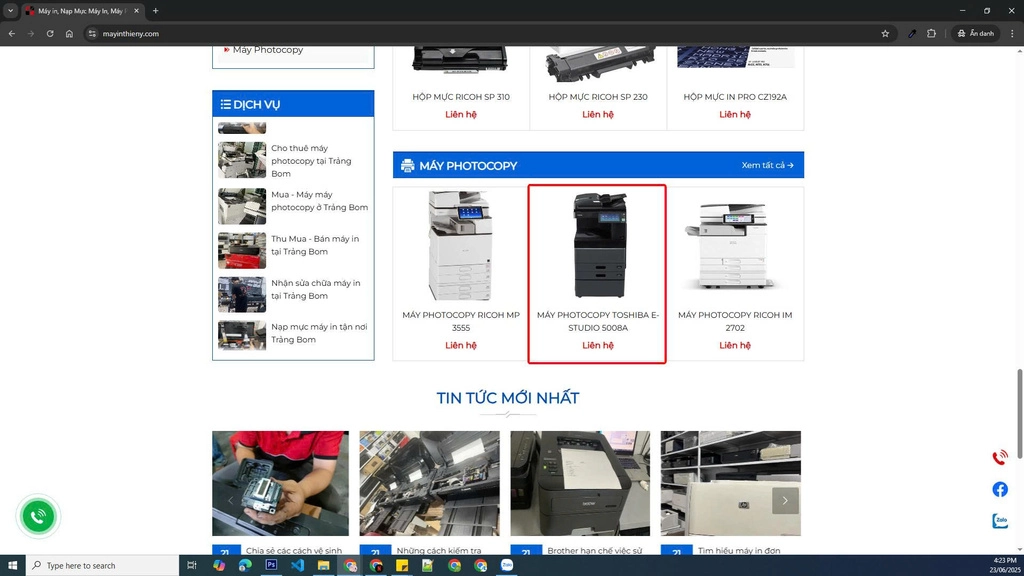Advance news carousel with right arrow
This screenshot has width=1024, height=576.
[785, 501]
